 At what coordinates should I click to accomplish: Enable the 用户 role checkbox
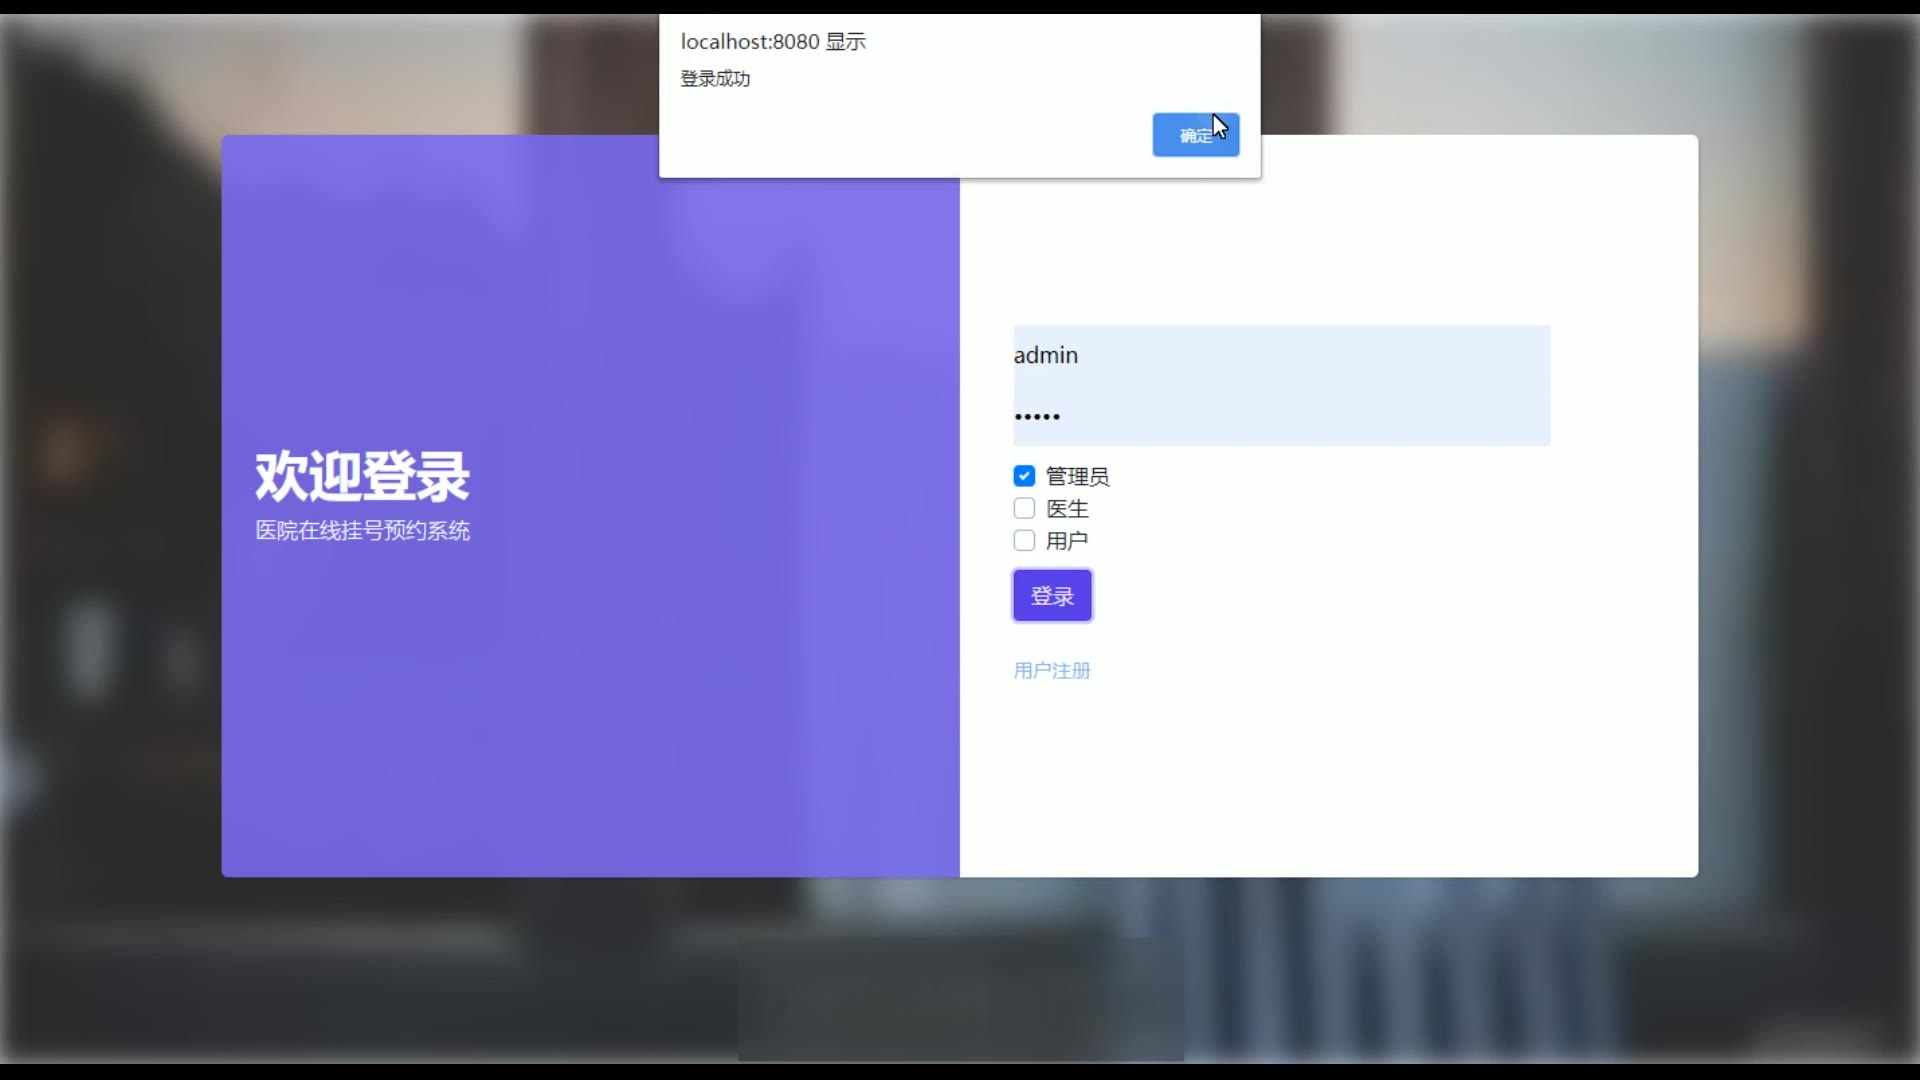(1024, 540)
